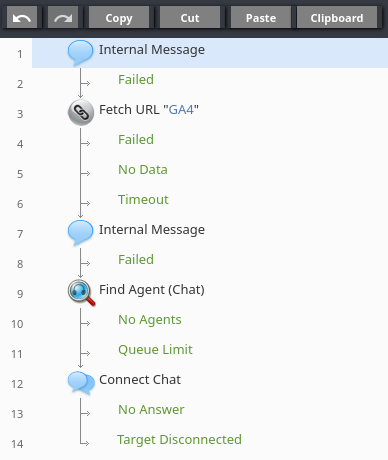388x460 pixels.
Task: Click the Find Agent magnifier icon
Action: 81,293
